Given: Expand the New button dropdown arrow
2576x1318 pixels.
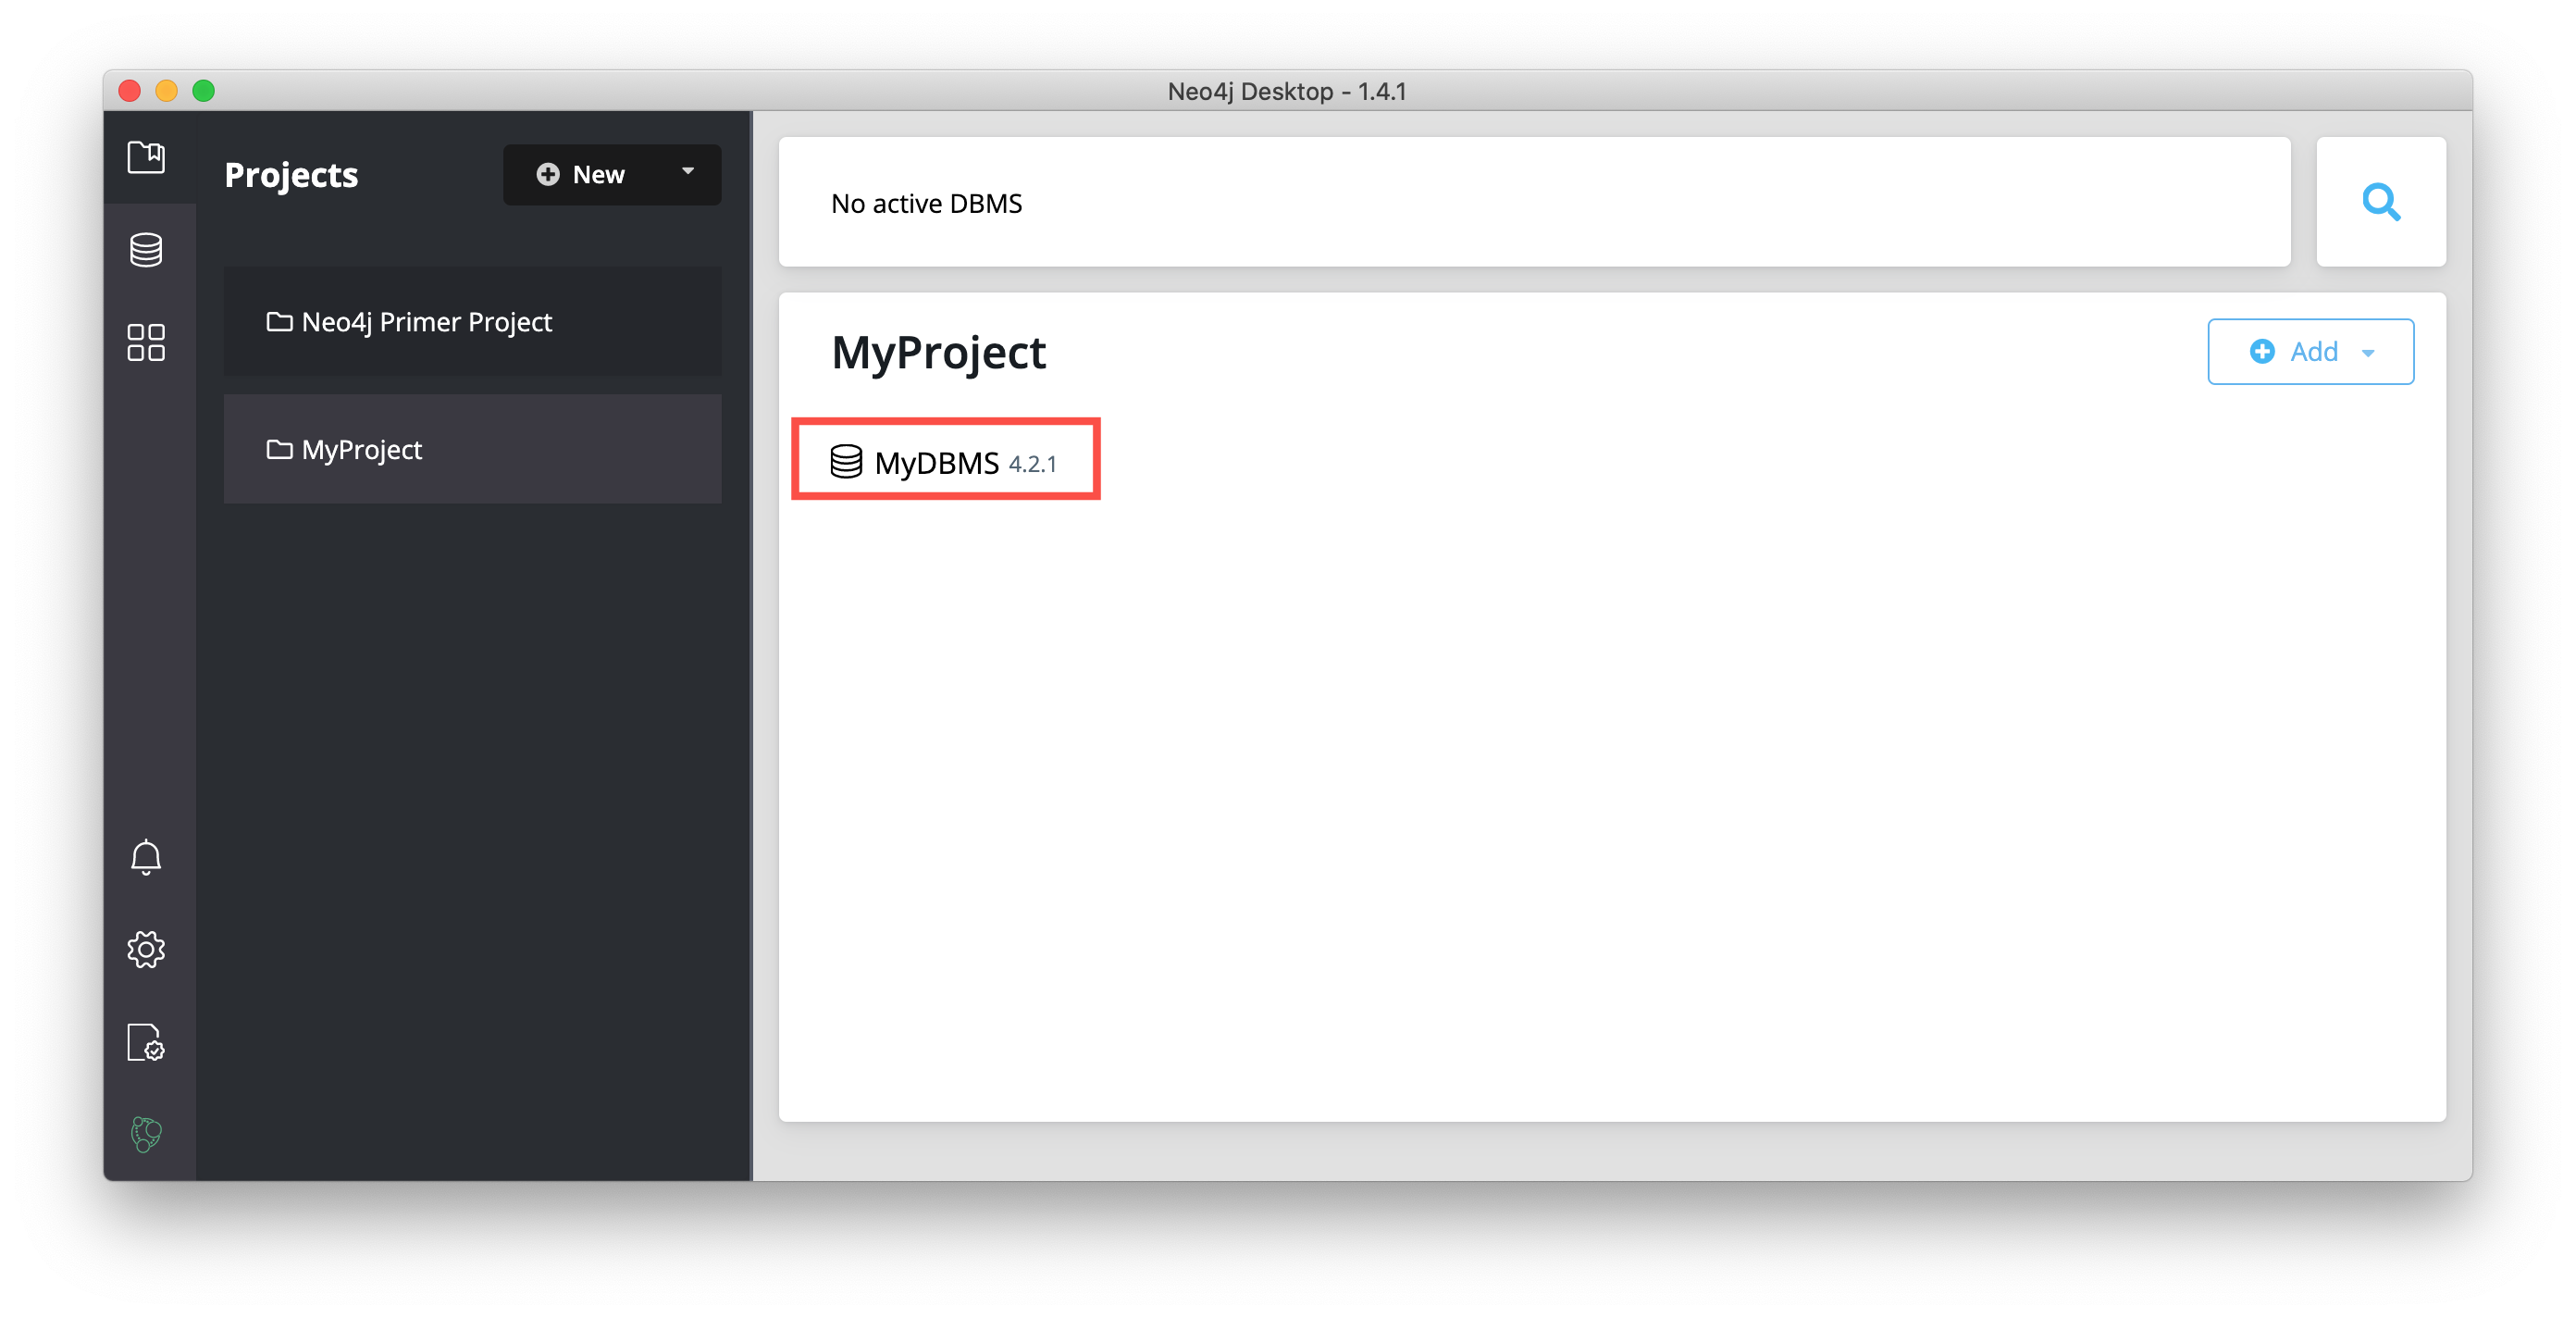Looking at the screenshot, I should click(688, 171).
